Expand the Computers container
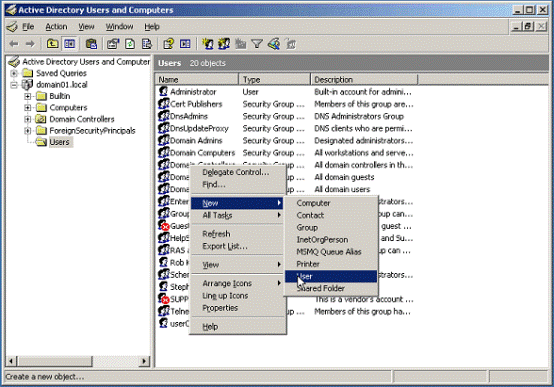The width and height of the screenshot is (554, 387). [28, 107]
